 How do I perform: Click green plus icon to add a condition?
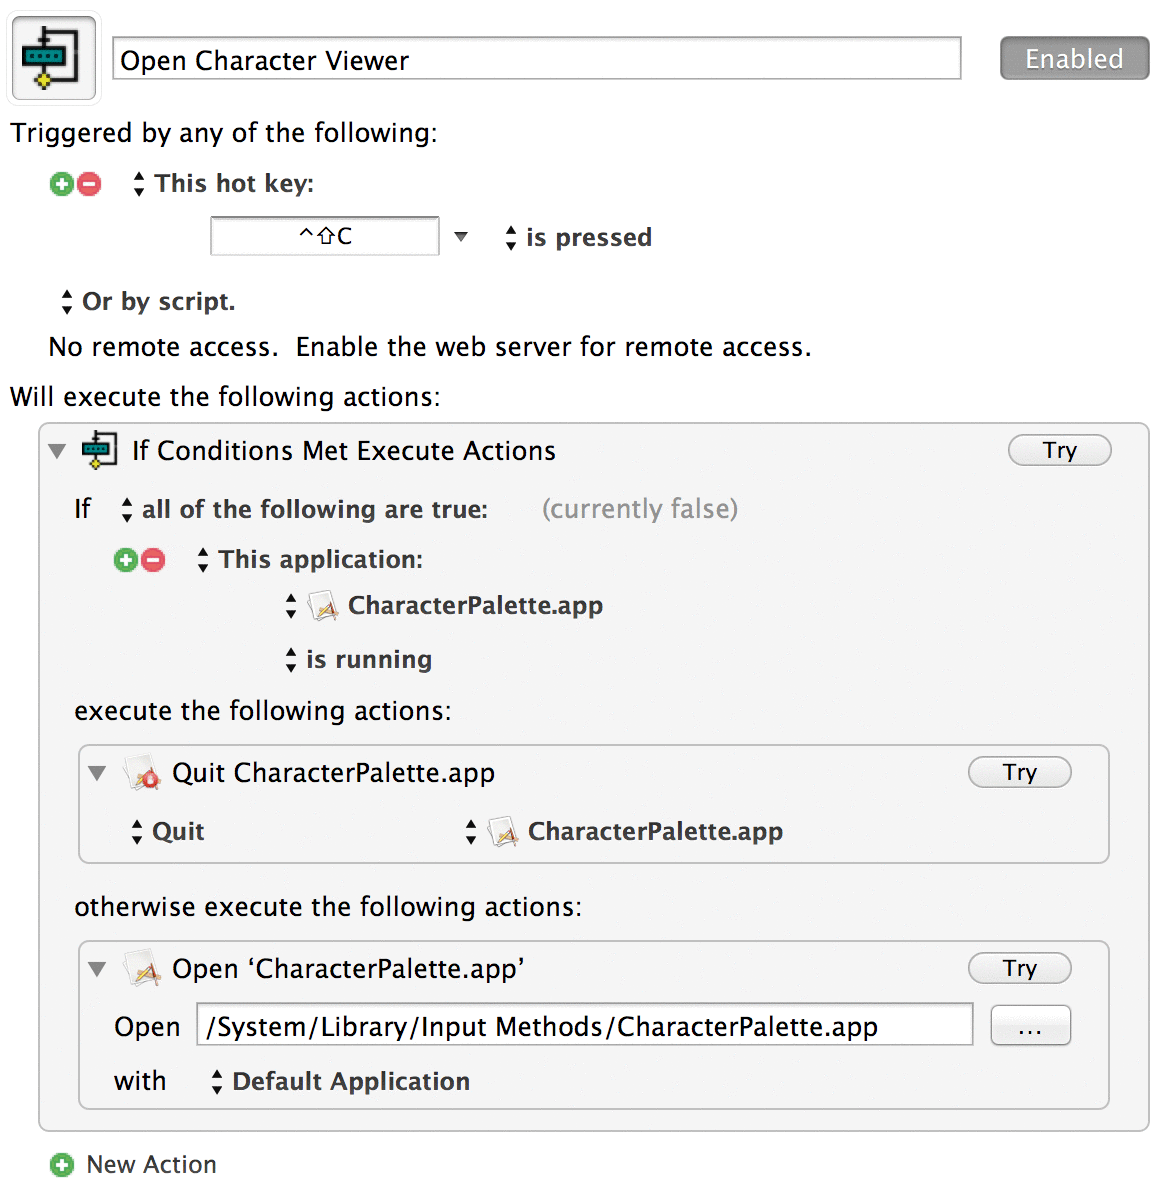[126, 560]
